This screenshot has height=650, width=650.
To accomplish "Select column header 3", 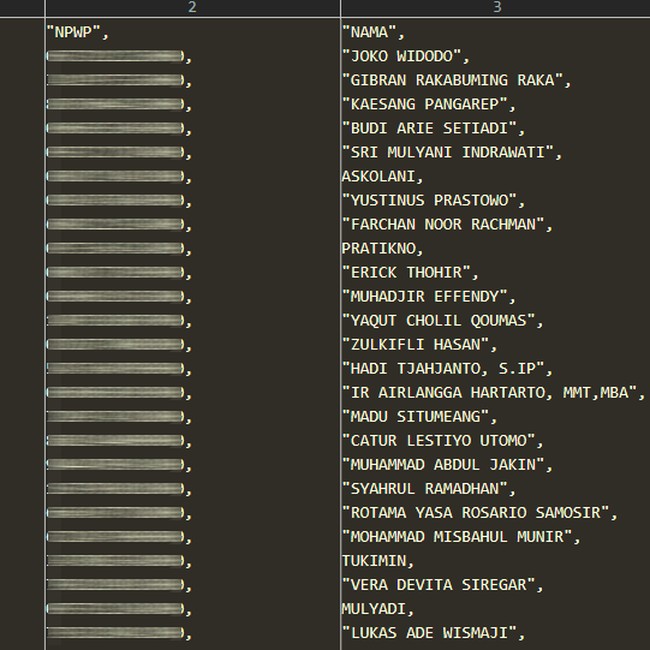I will coord(496,8).
